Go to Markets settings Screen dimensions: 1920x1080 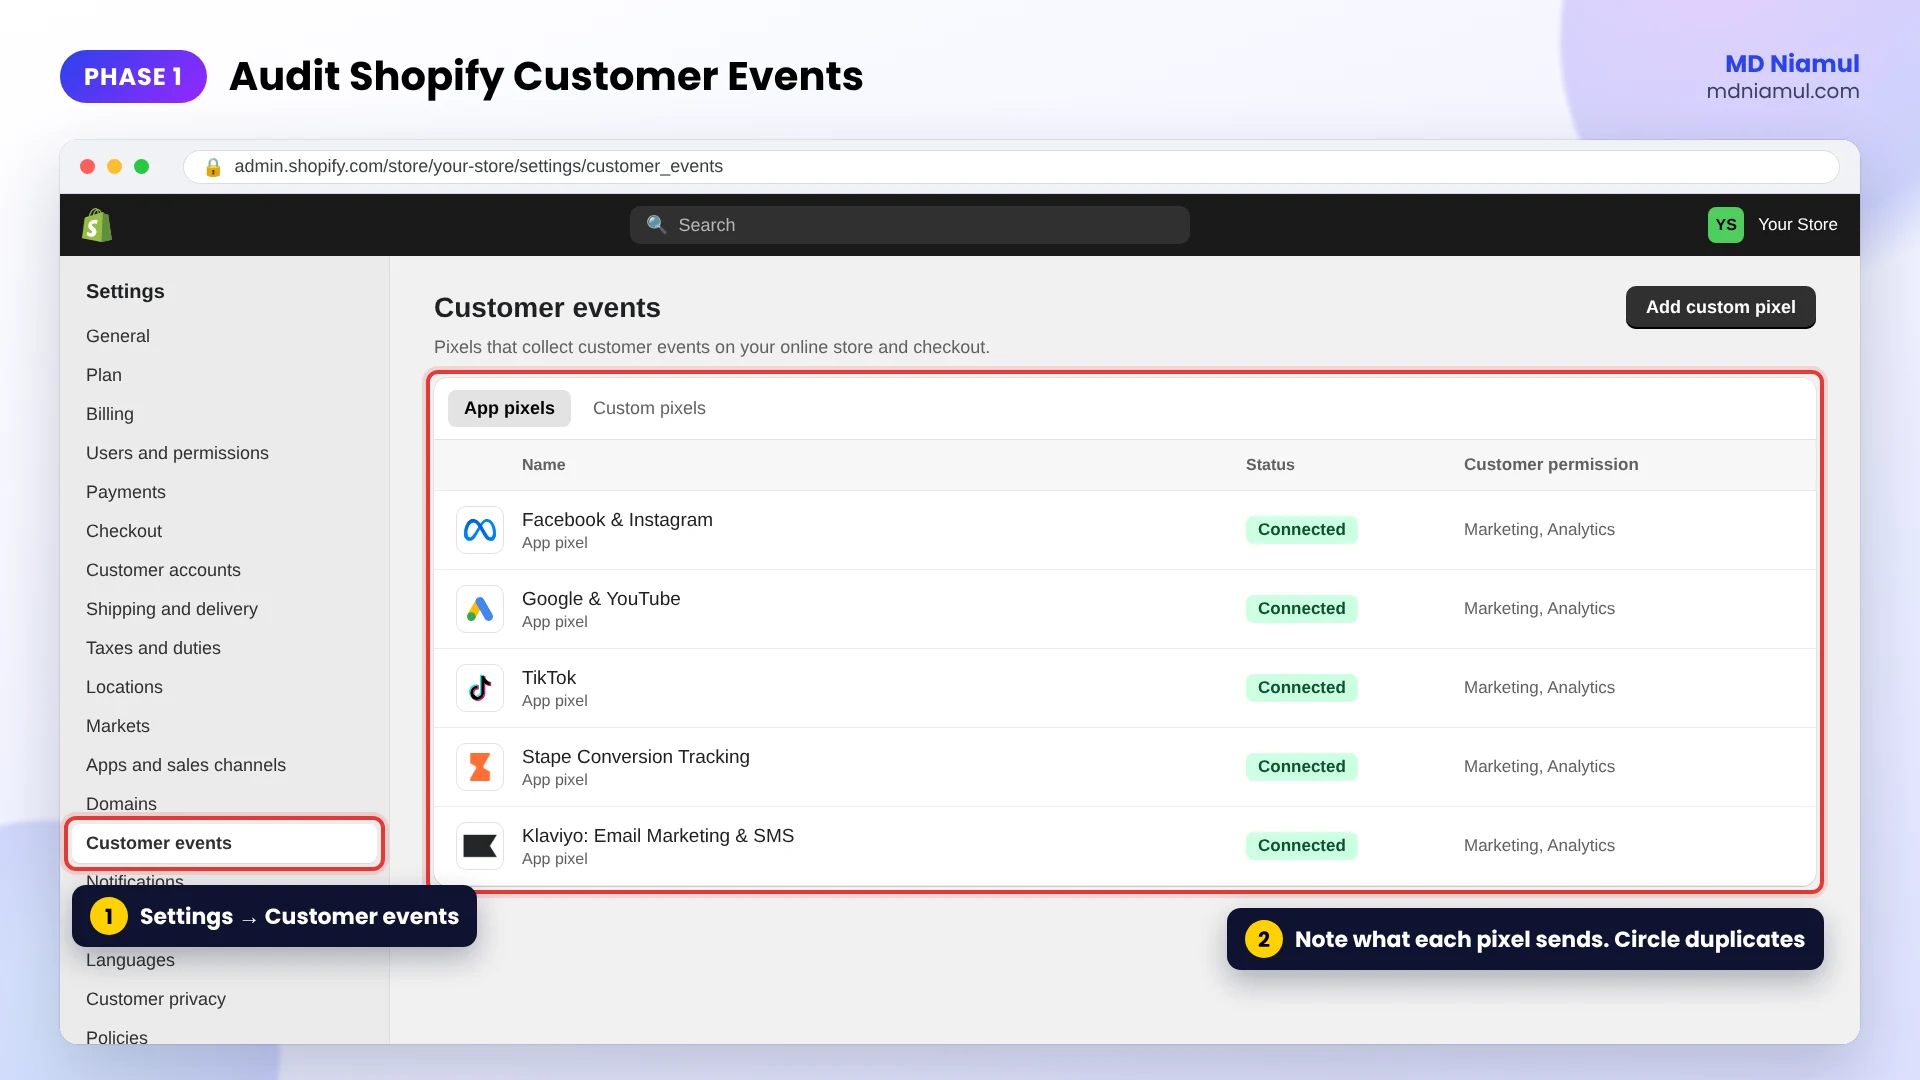click(118, 726)
